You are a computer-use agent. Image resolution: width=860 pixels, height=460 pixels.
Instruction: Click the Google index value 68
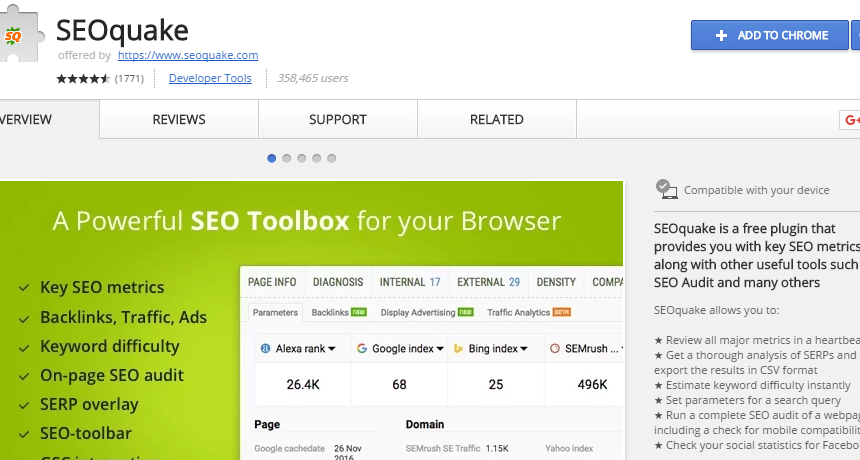click(x=399, y=384)
